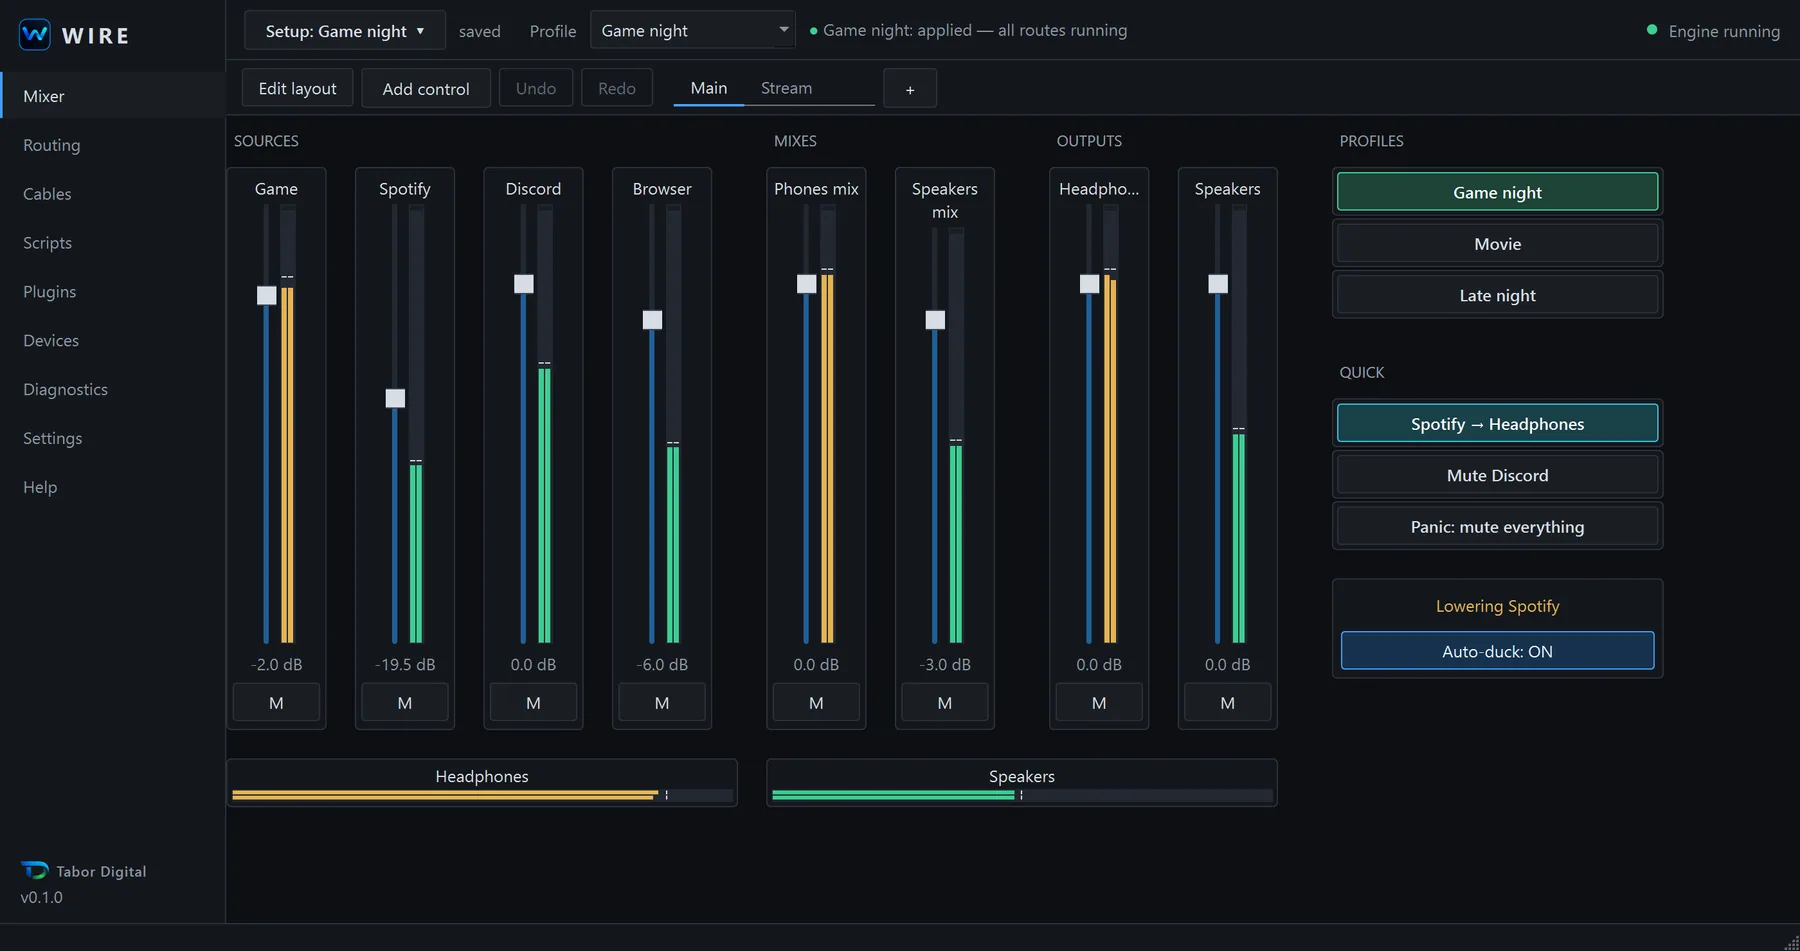Open the Setup: Game night dropdown
This screenshot has width=1800, height=951.
pos(345,31)
